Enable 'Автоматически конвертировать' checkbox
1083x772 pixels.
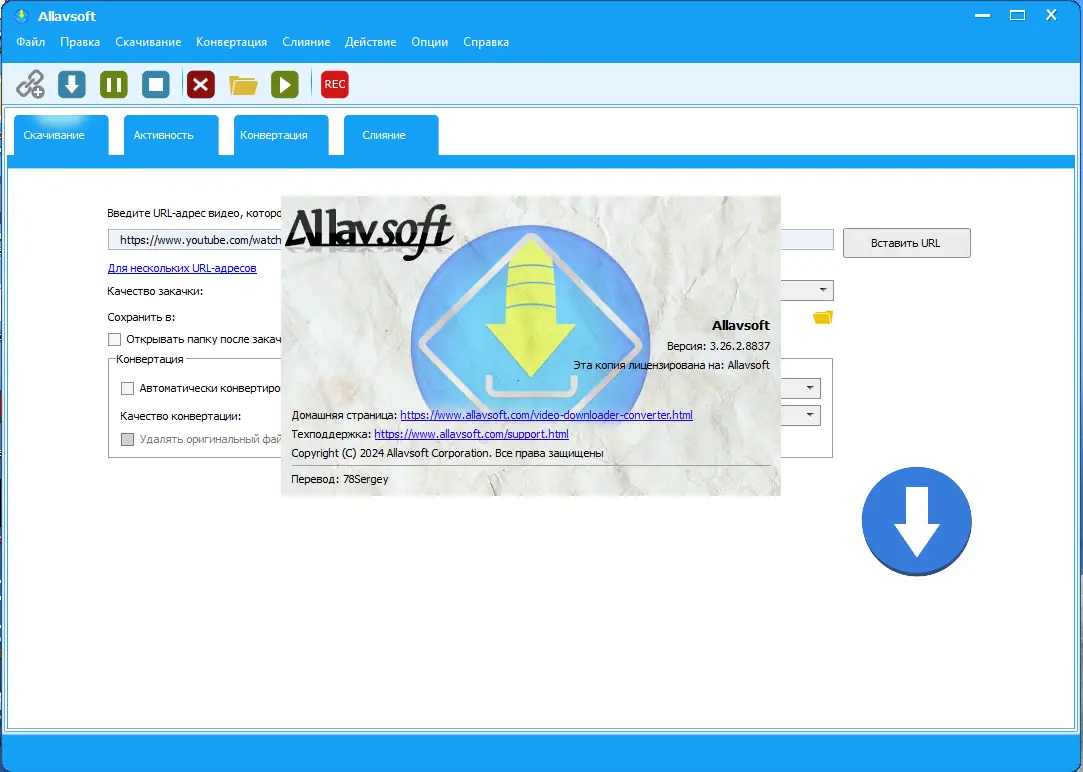click(127, 388)
